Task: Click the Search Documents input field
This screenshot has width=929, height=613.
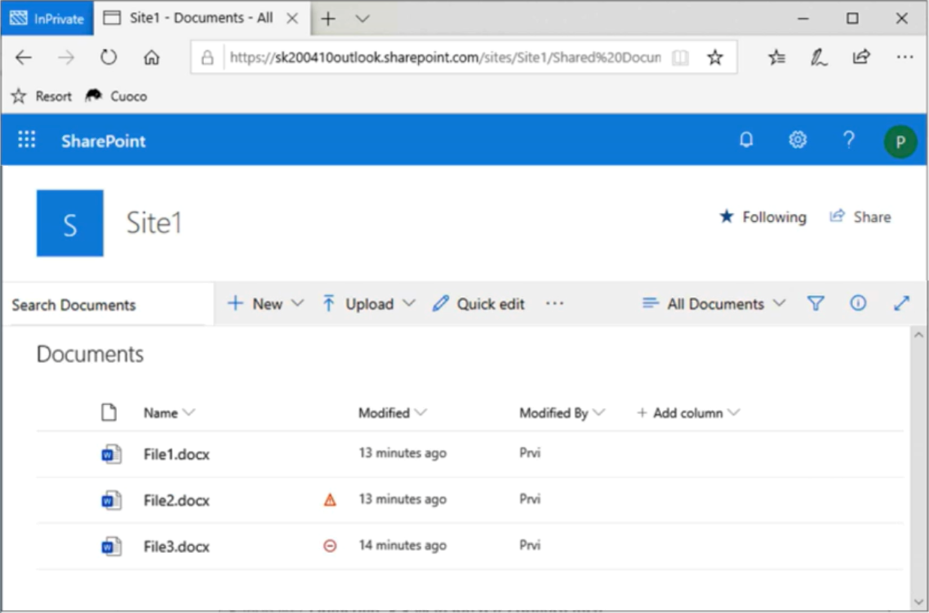Action: [x=105, y=305]
